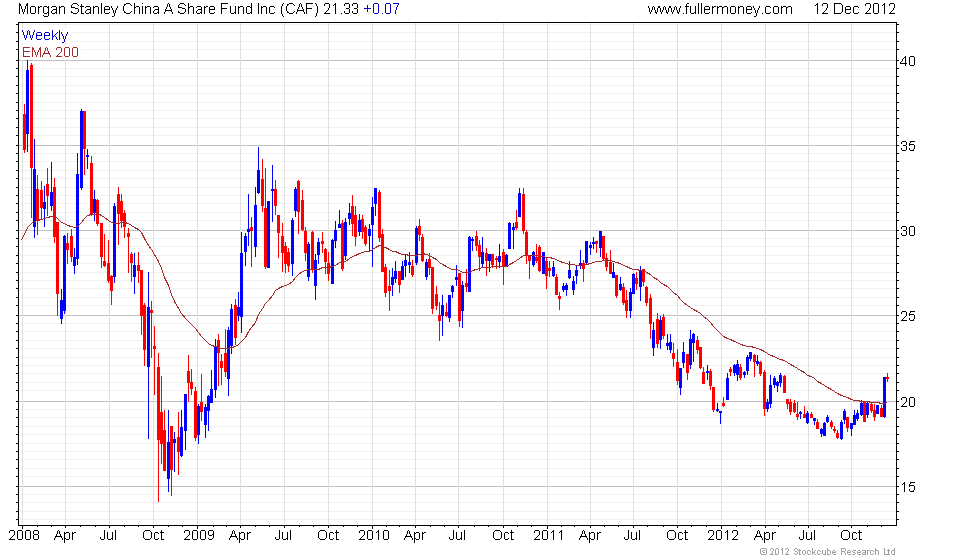
Task: Click the '2008' year label on time axis
Action: 24,536
